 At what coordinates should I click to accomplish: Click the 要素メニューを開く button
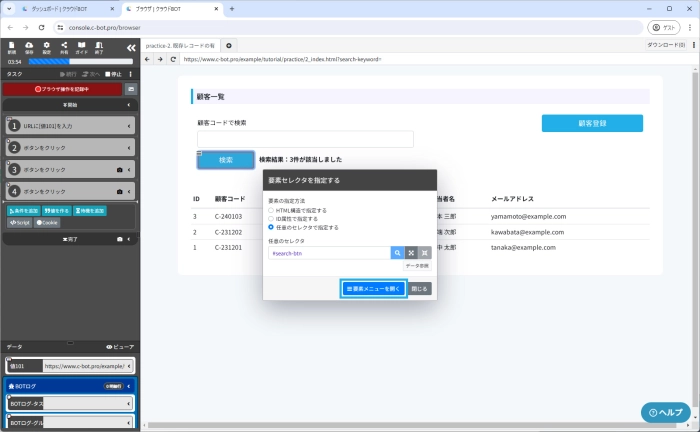click(x=372, y=288)
